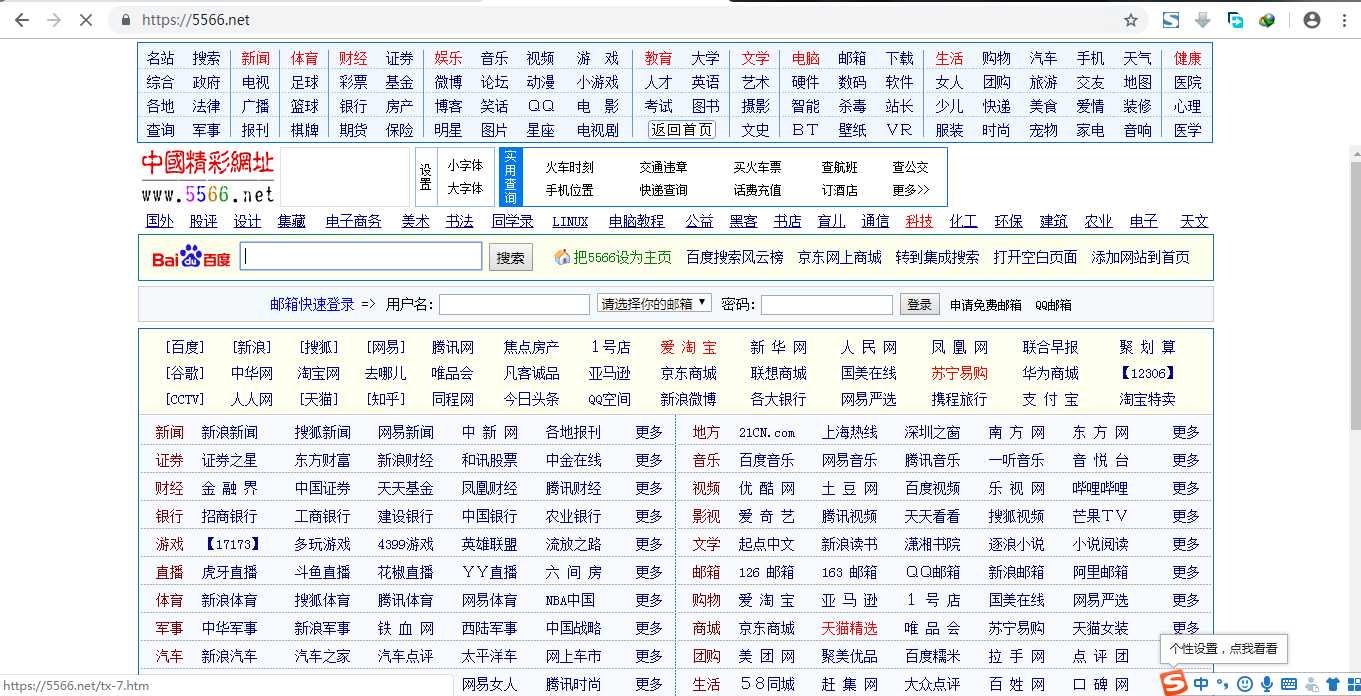
Task: Click the browser back arrow
Action: point(22,20)
